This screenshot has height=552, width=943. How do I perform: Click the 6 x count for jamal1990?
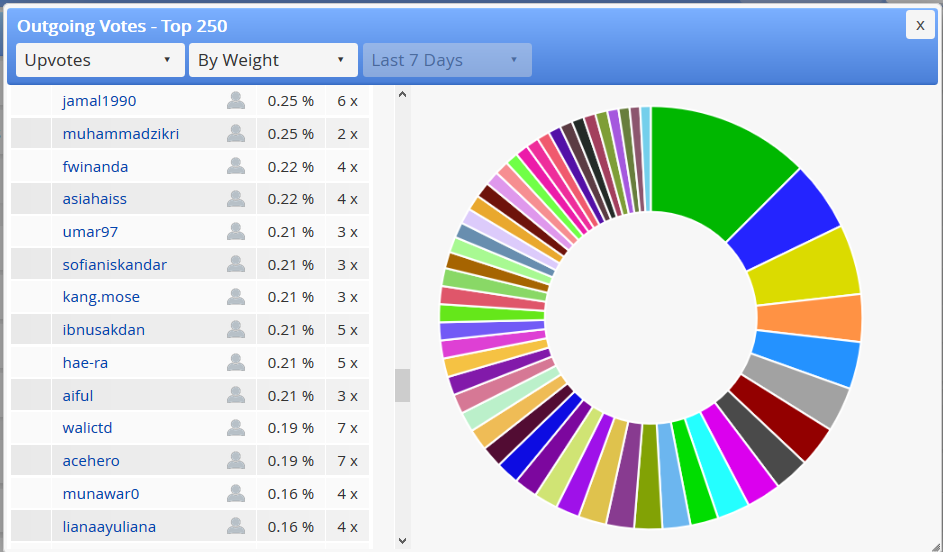click(x=347, y=101)
